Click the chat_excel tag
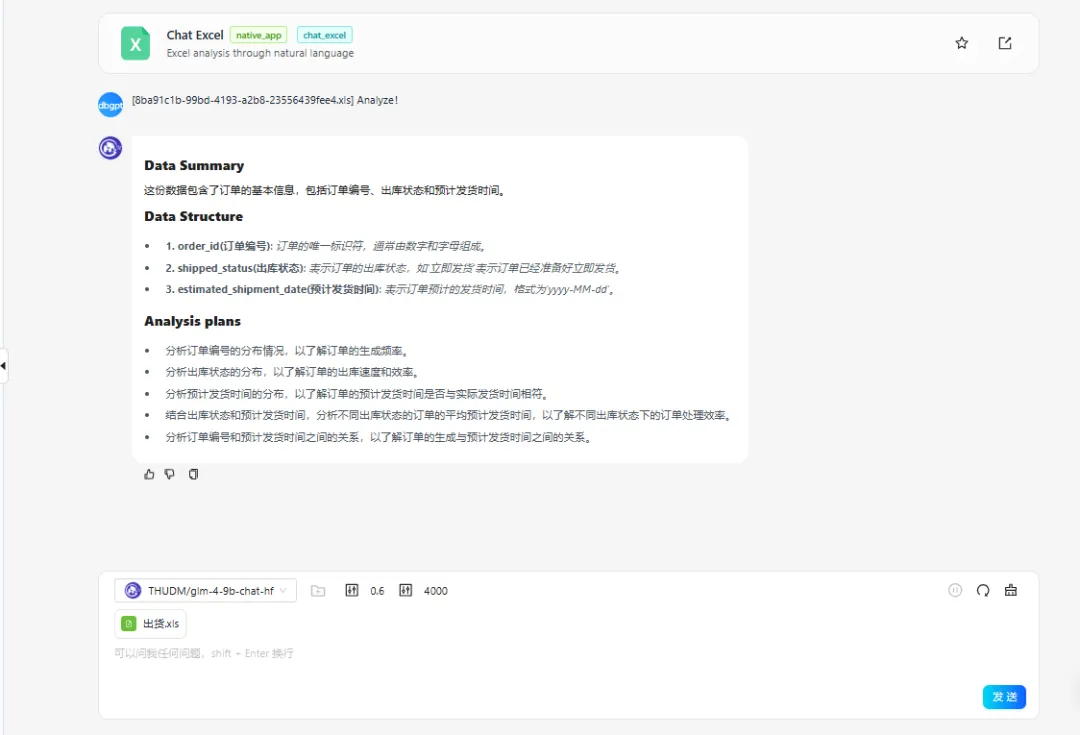Screen dimensions: 1080x735 coord(324,35)
